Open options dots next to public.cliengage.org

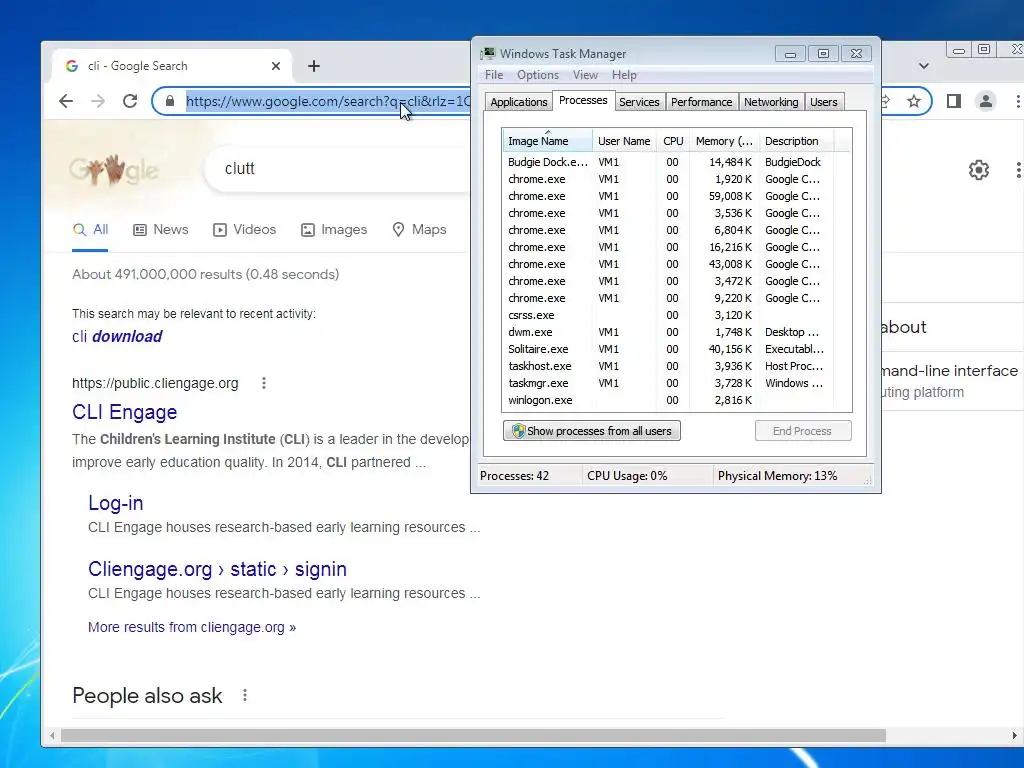pos(264,383)
